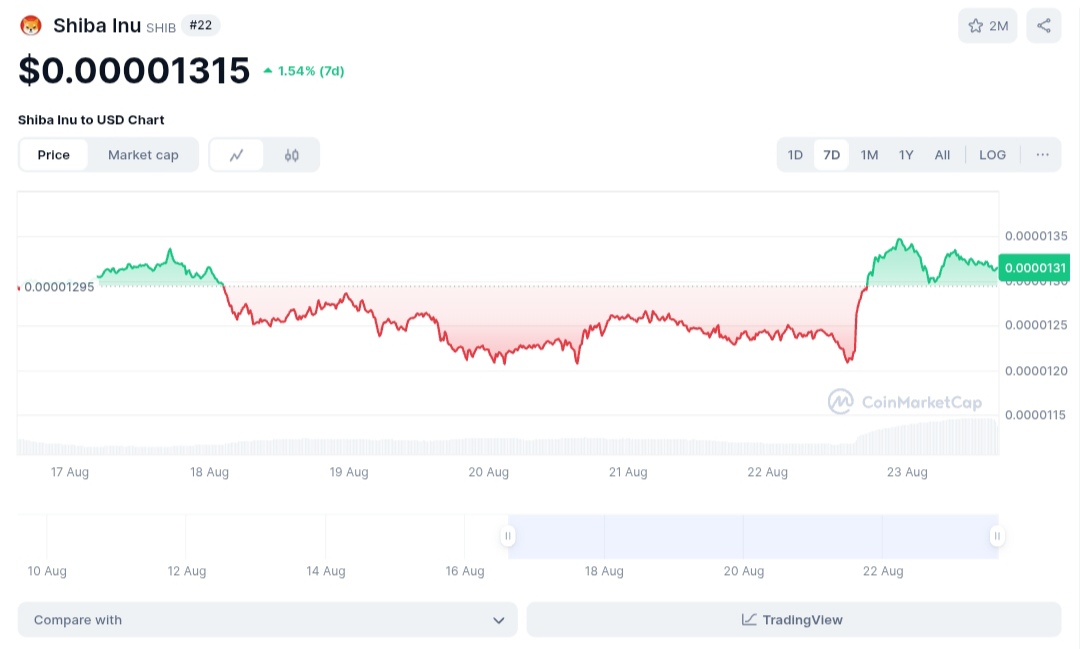Click the Compare with chevron arrow
1080x649 pixels.
498,620
